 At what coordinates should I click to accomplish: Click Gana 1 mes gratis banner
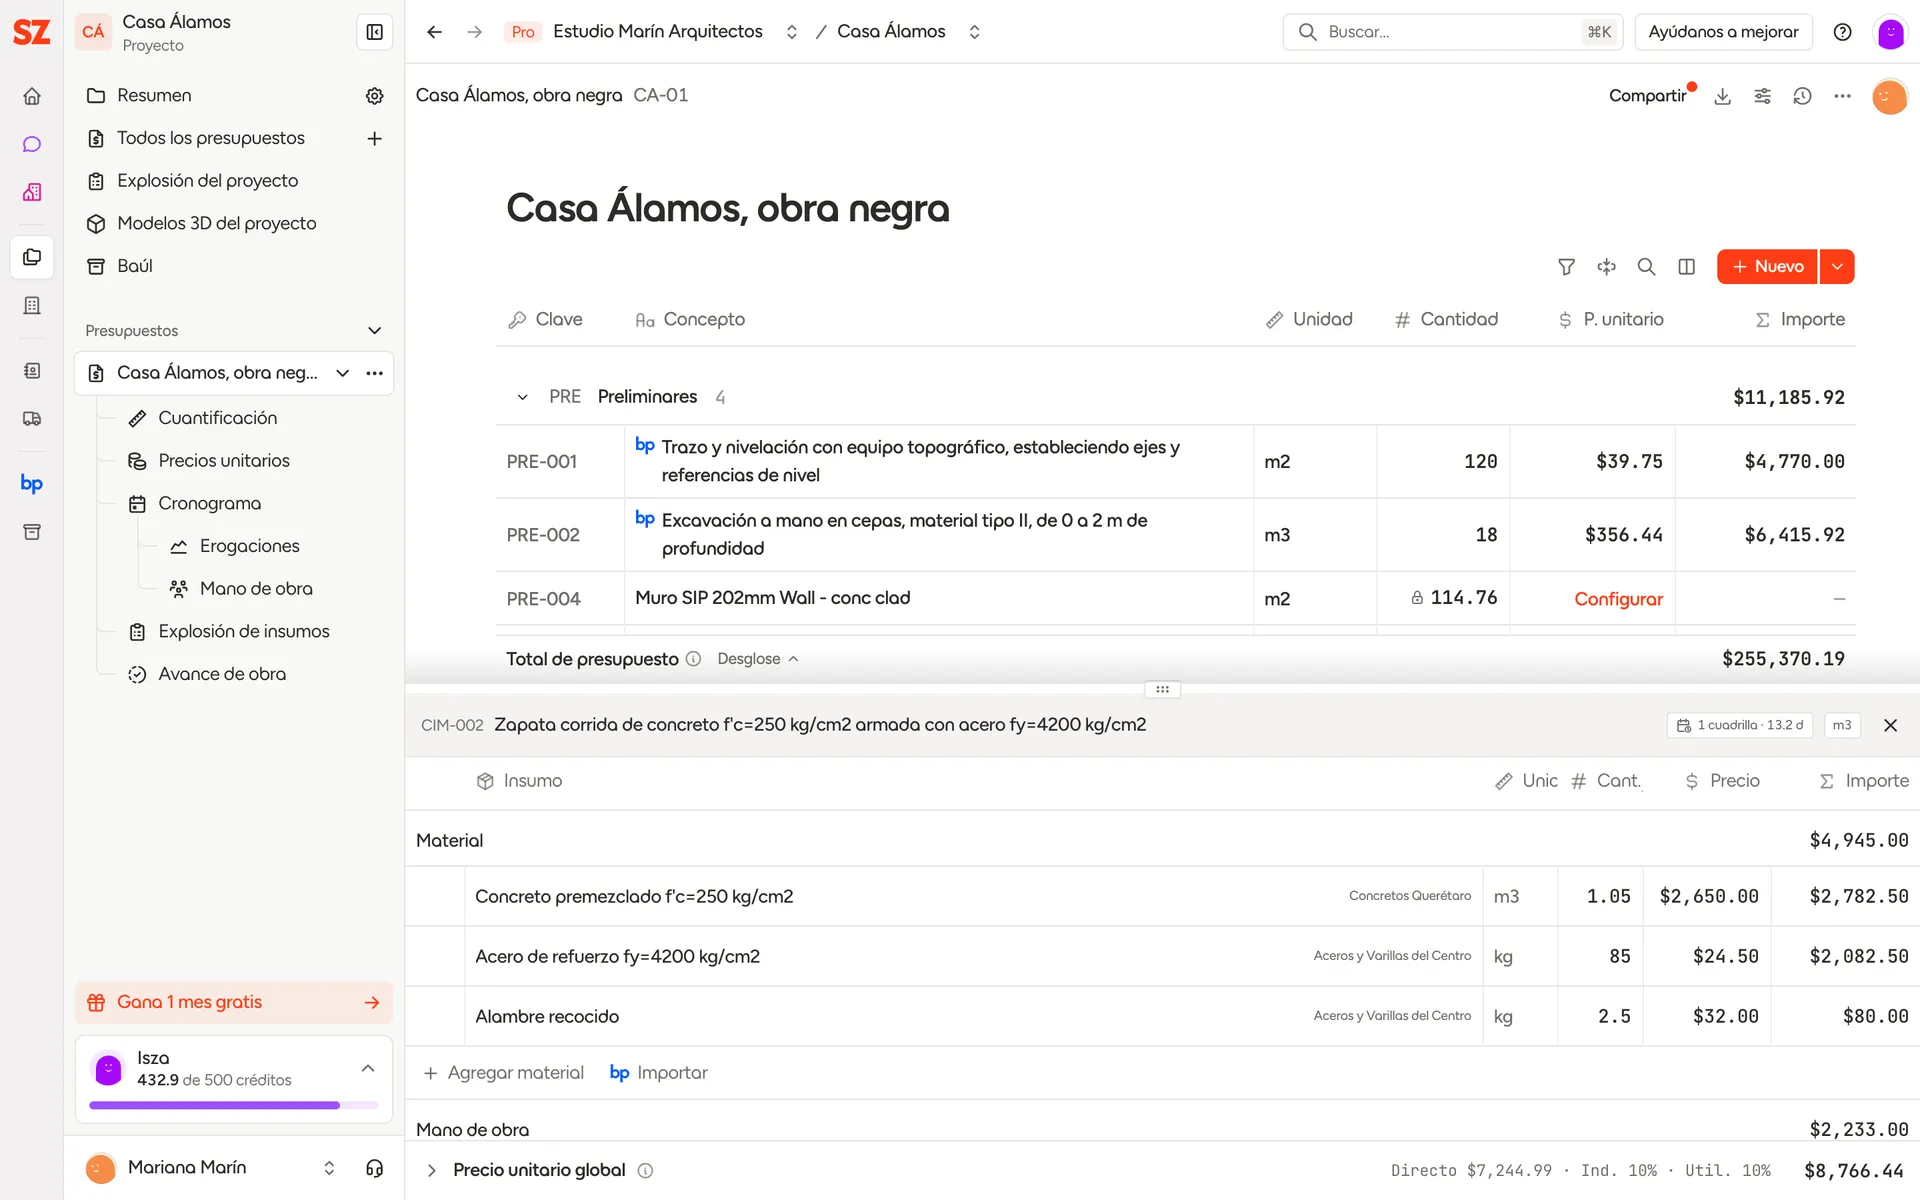pyautogui.click(x=234, y=1003)
